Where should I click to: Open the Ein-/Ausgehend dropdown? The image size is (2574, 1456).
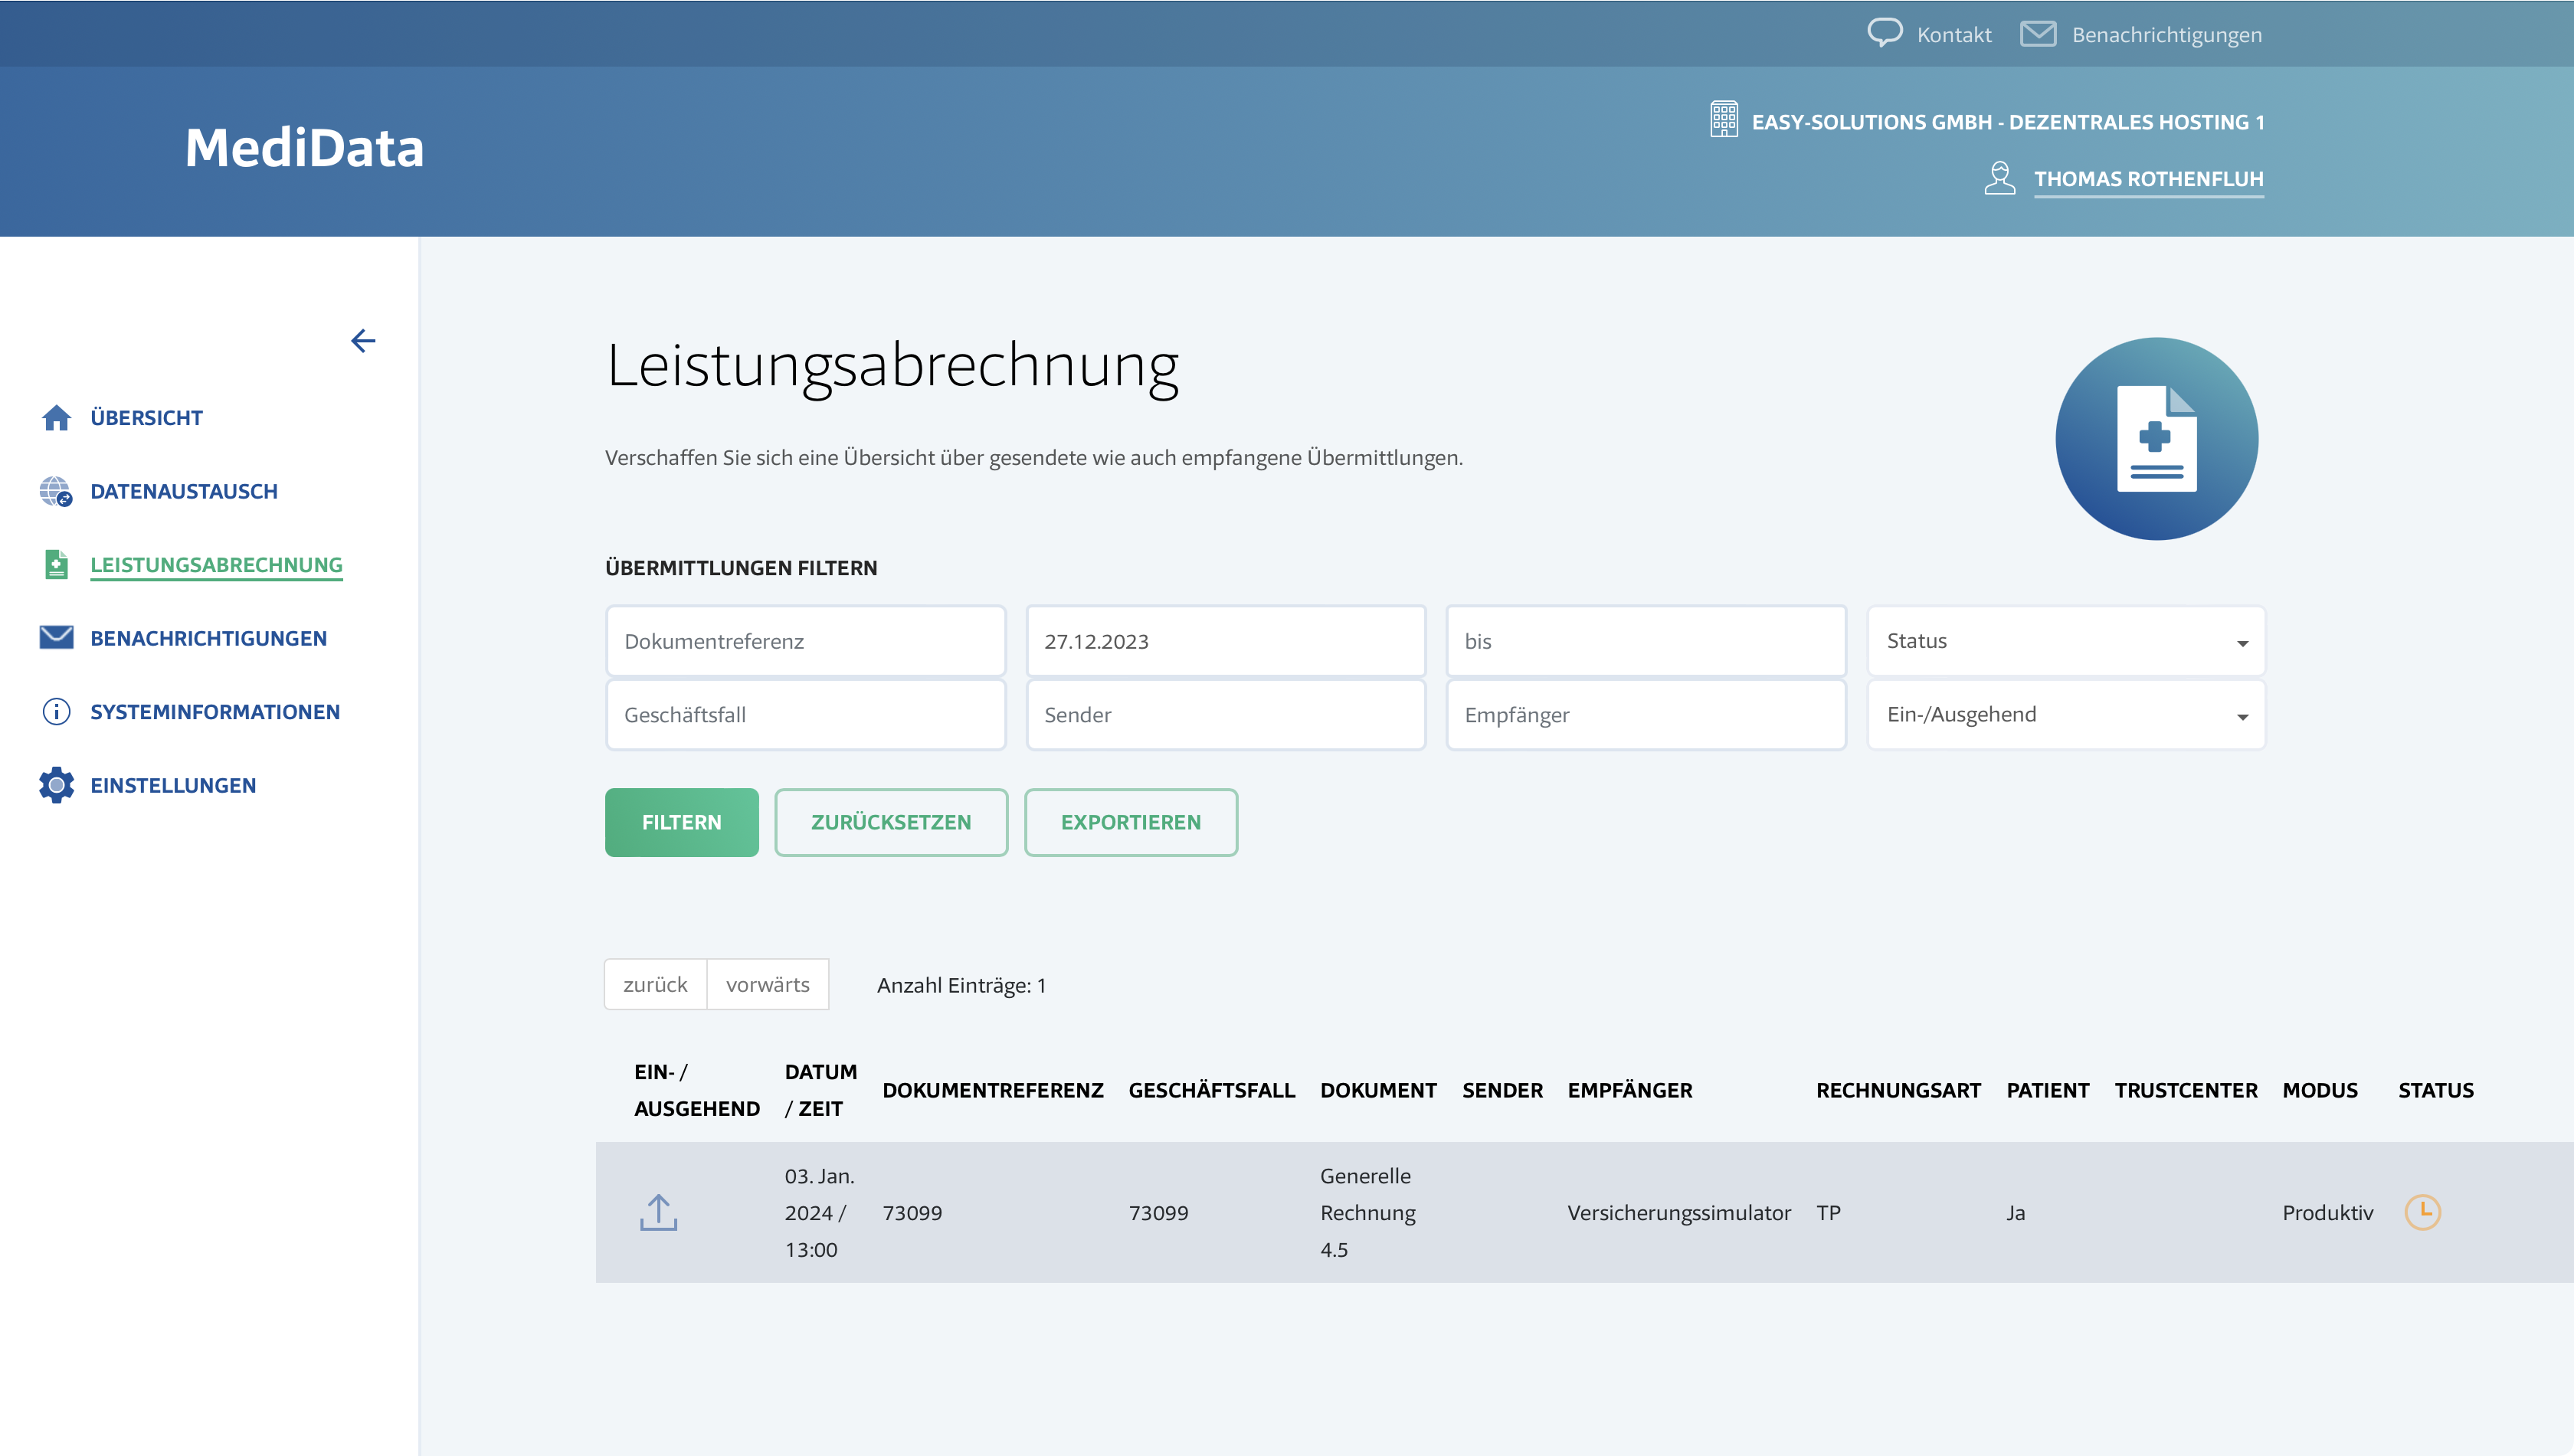2065,714
